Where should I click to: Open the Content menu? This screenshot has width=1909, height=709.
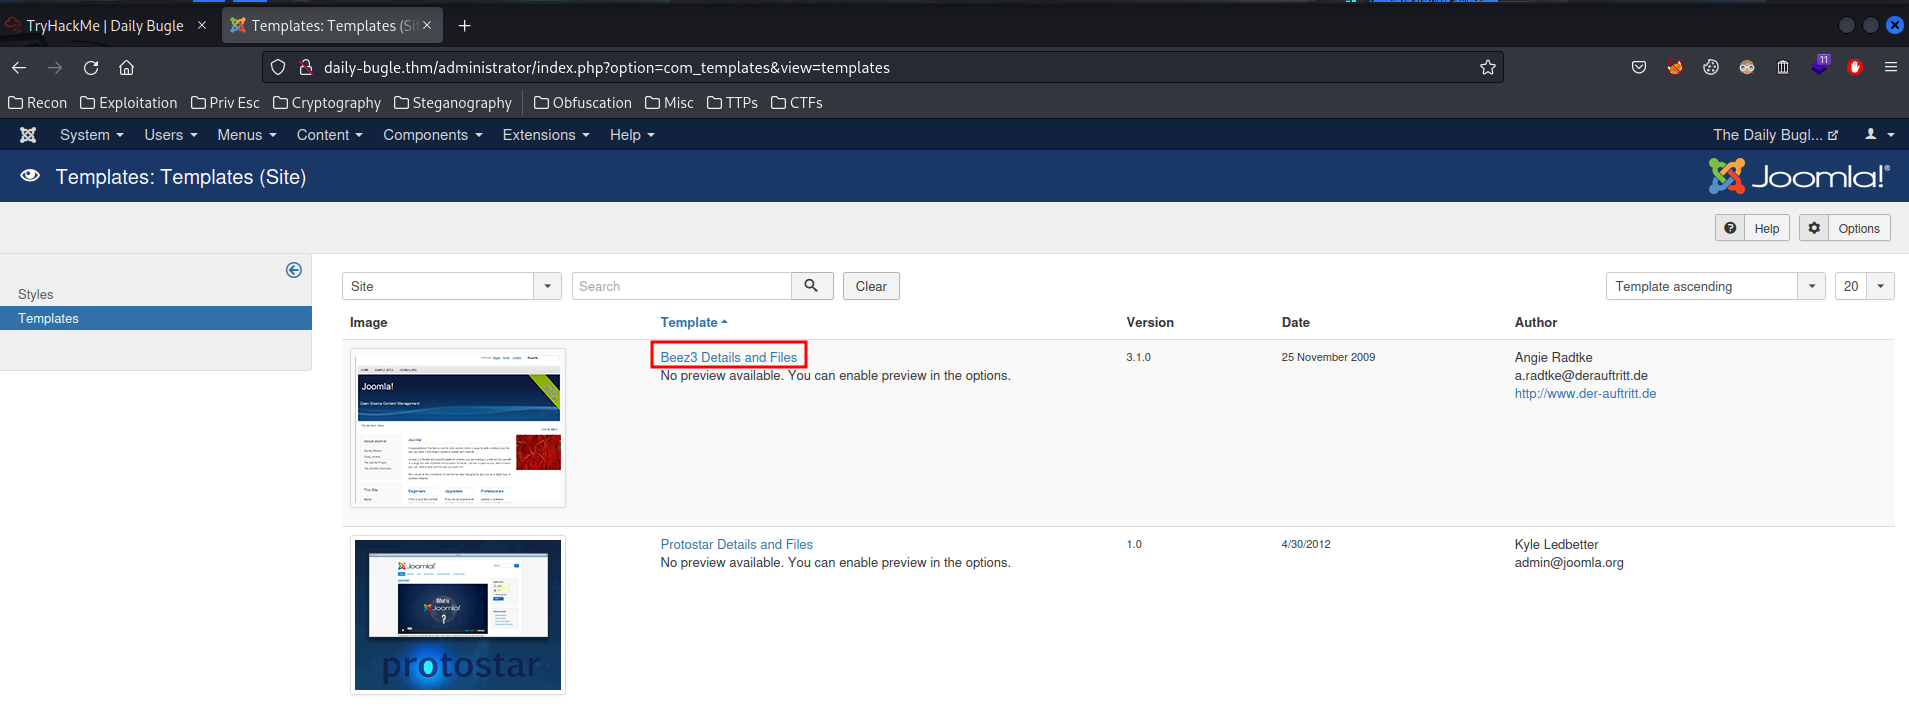point(330,135)
